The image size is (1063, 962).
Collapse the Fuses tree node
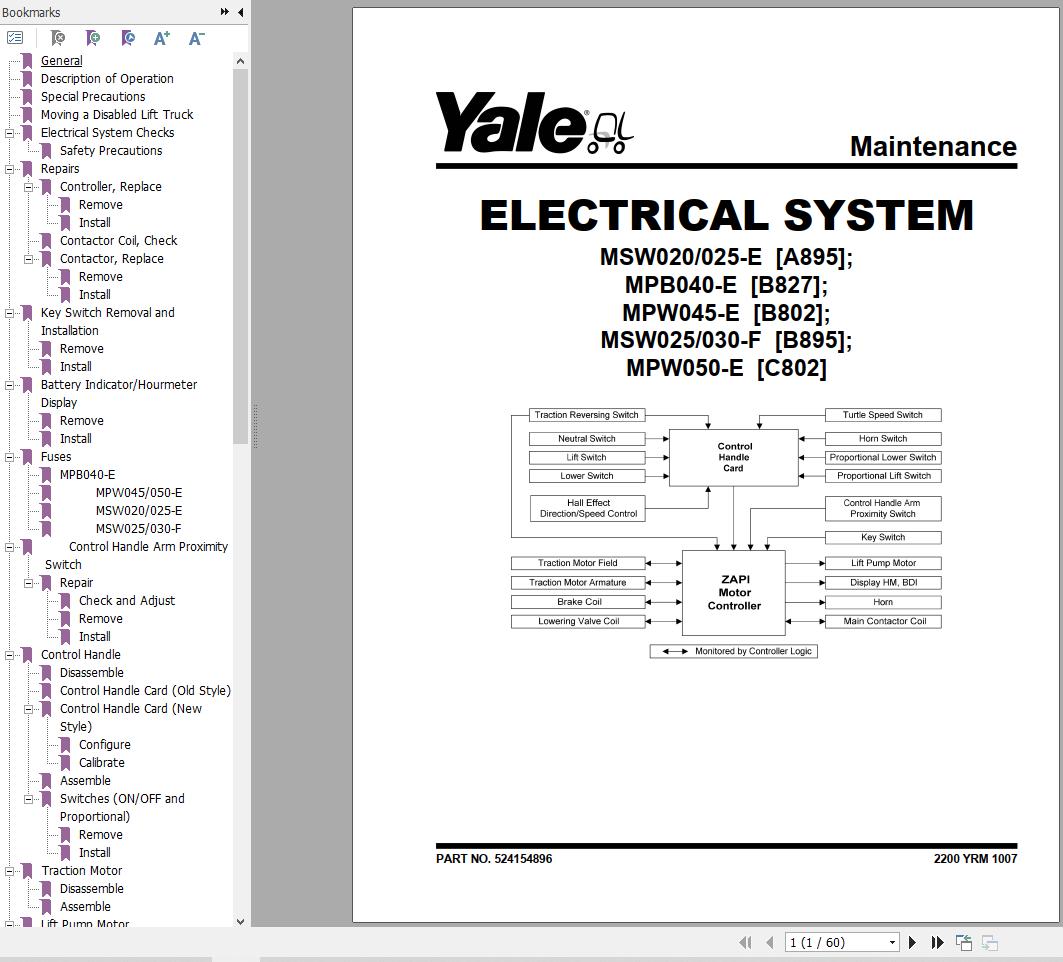pos(9,457)
